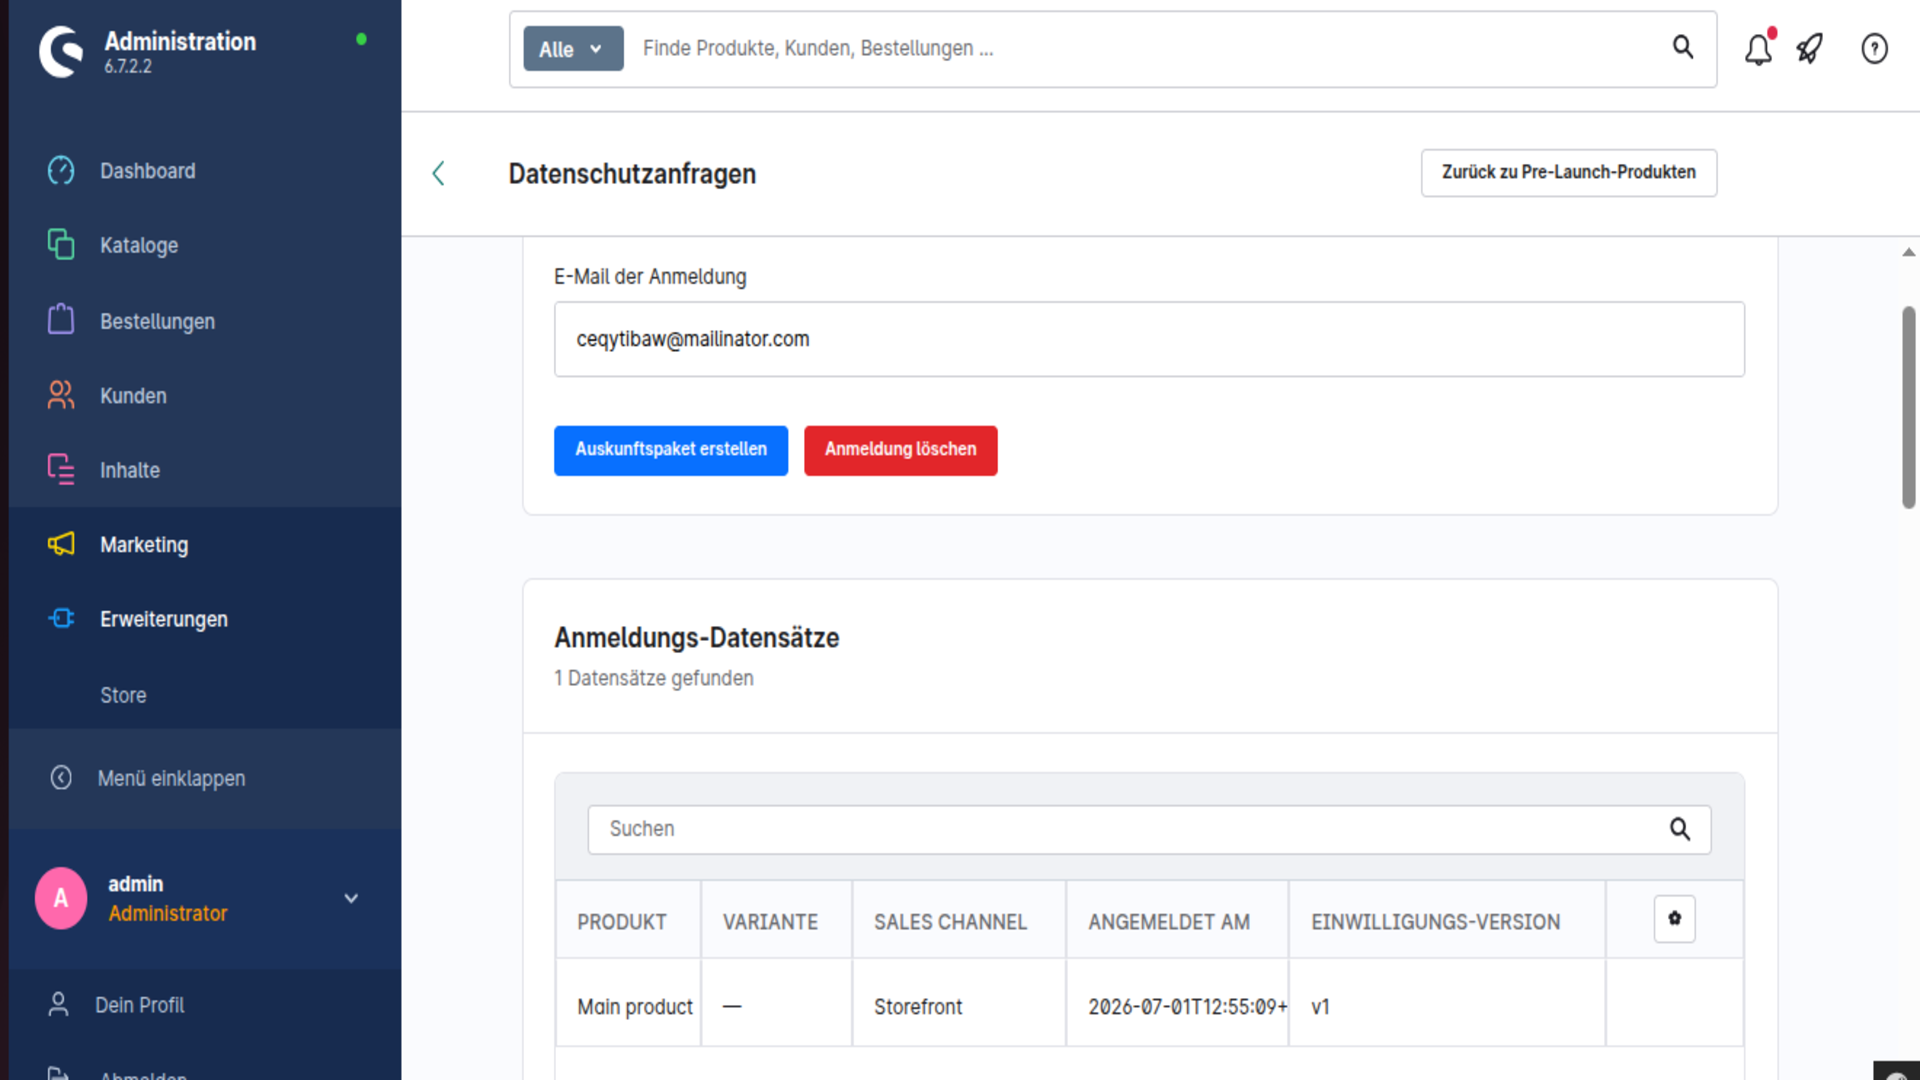
Task: Select the 2026-07-01T12:55:09+ date cell
Action: click(x=1177, y=1003)
